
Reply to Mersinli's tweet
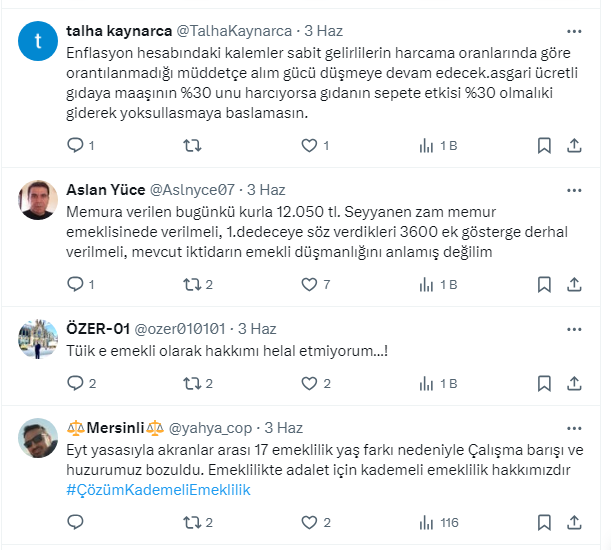tap(76, 522)
